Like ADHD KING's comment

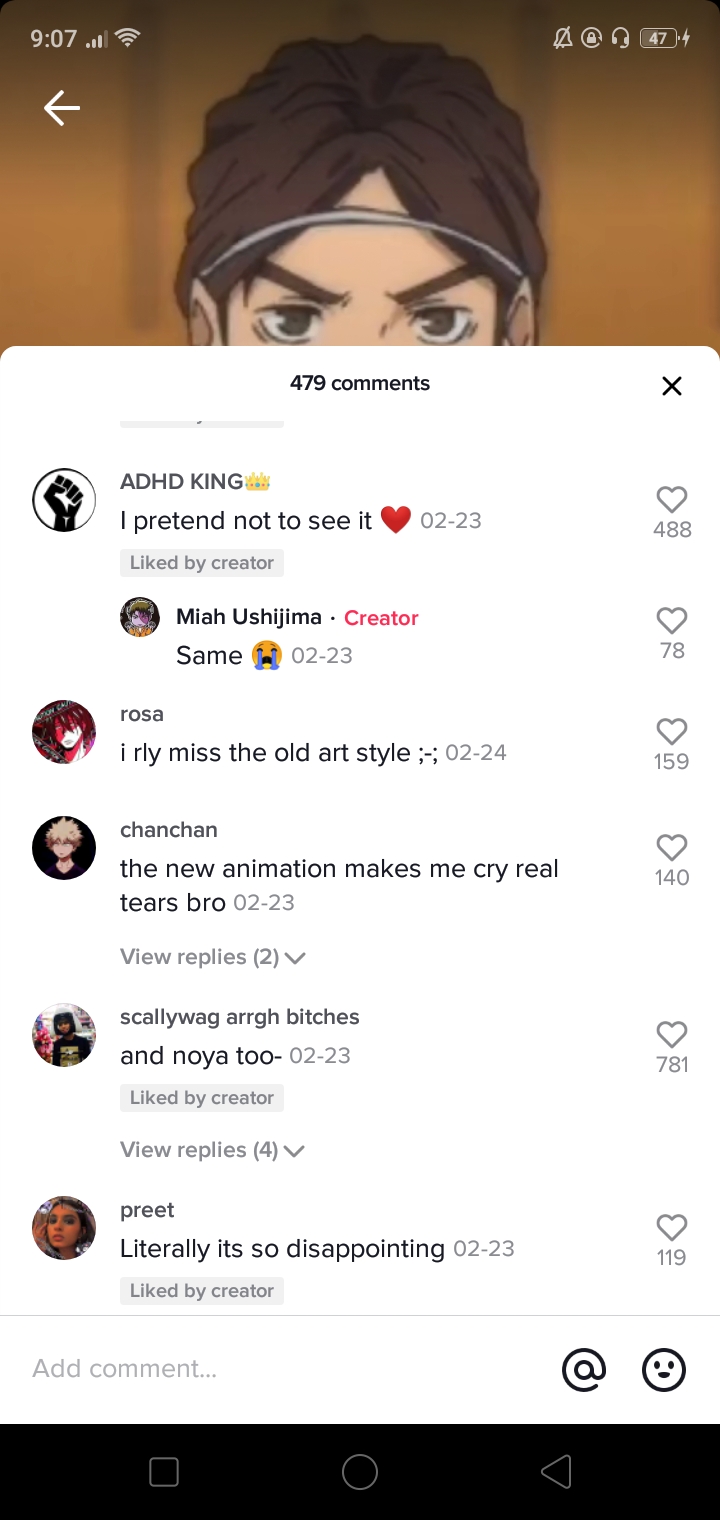click(672, 500)
